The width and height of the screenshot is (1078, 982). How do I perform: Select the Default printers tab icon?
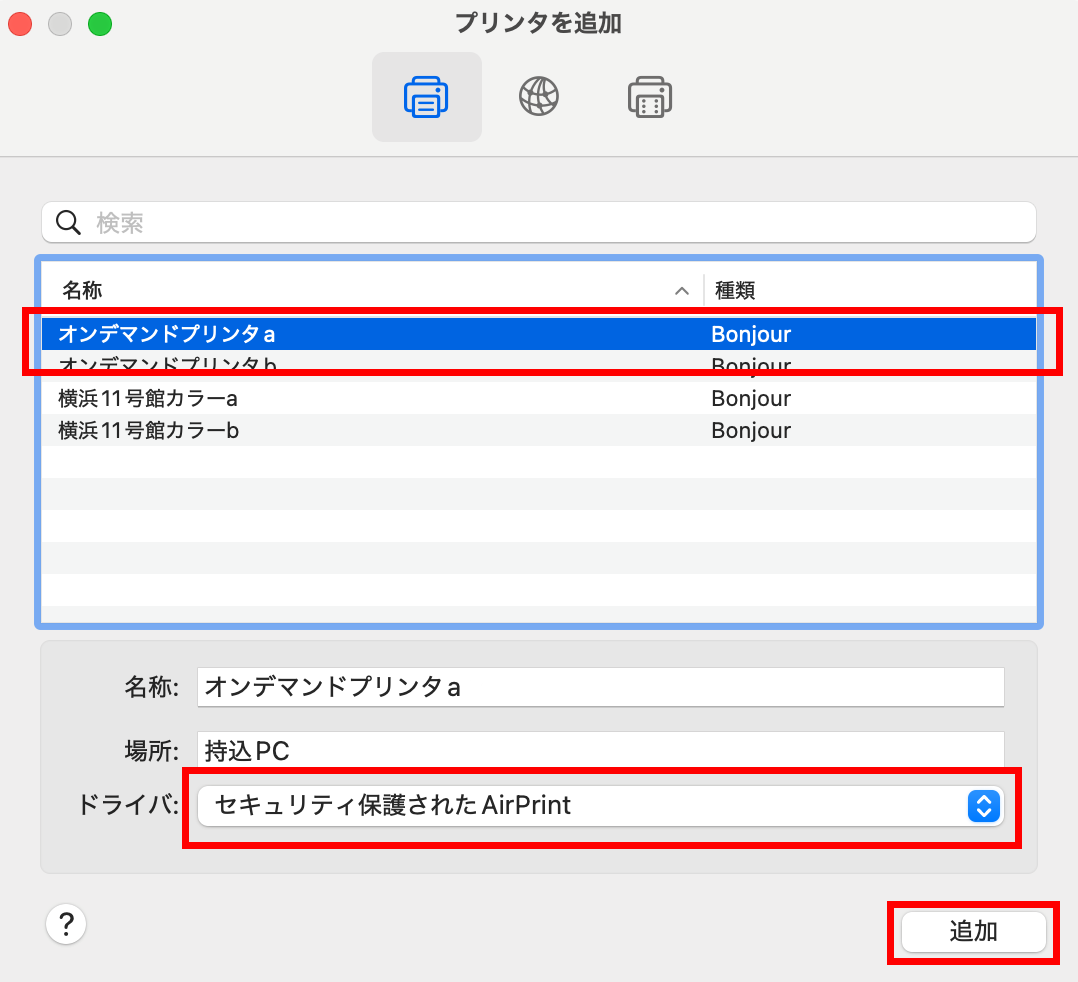426,97
